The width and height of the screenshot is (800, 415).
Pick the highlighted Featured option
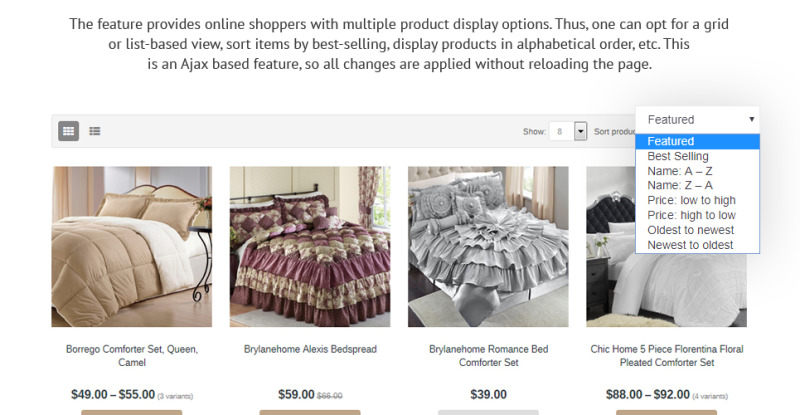pos(671,142)
